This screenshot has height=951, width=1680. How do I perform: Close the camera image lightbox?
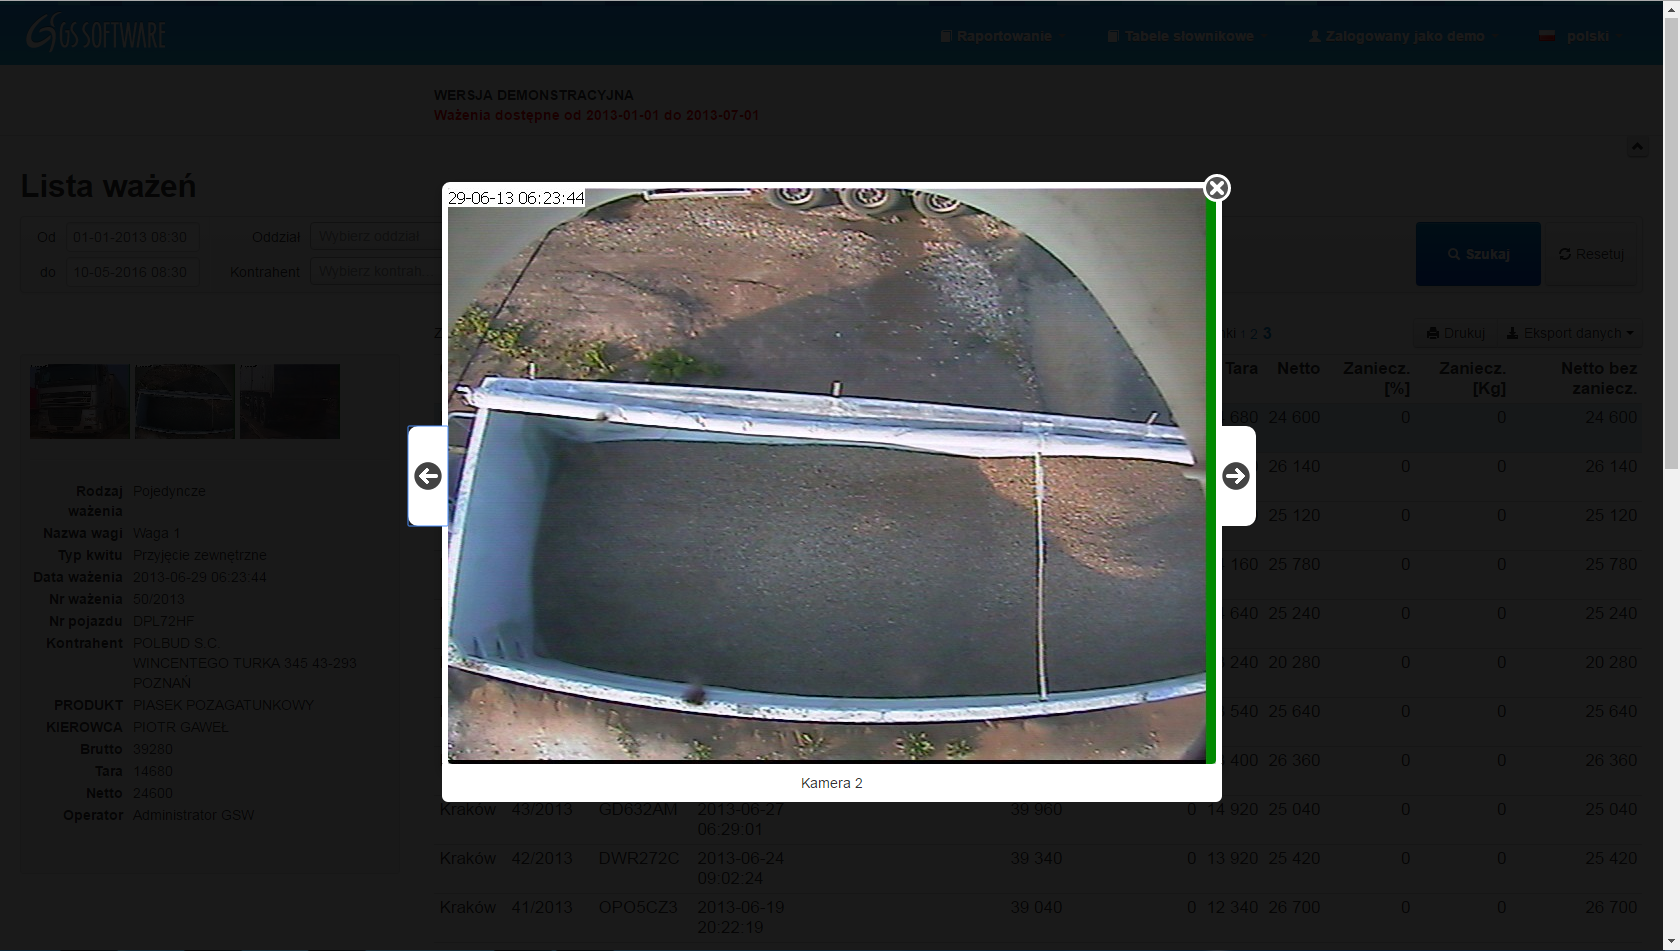(x=1216, y=188)
